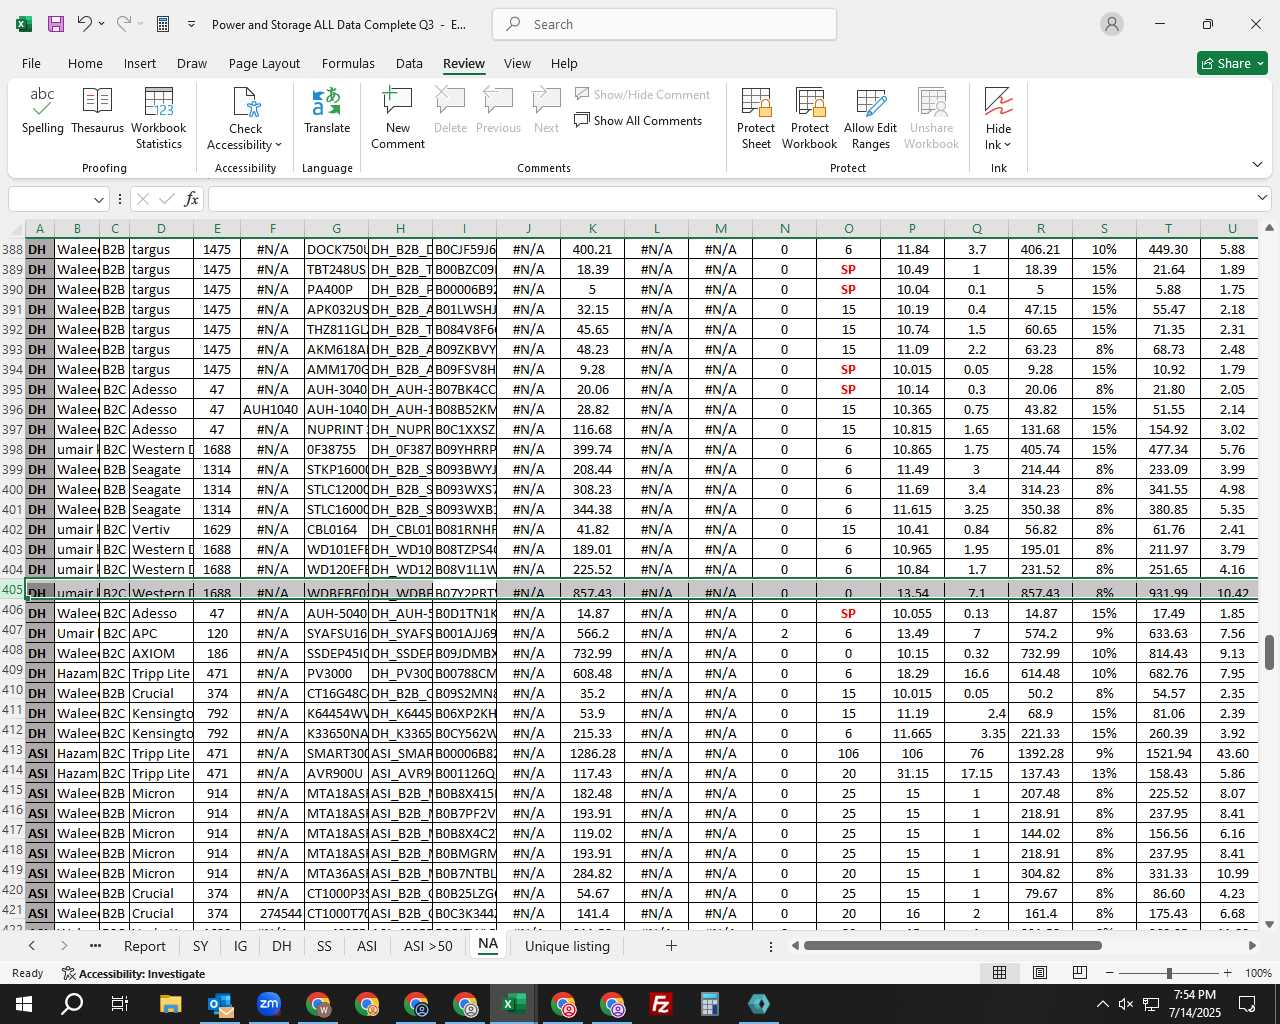This screenshot has height=1024, width=1280.
Task: Customize Quick Access Toolbar dropdown
Action: click(x=191, y=24)
